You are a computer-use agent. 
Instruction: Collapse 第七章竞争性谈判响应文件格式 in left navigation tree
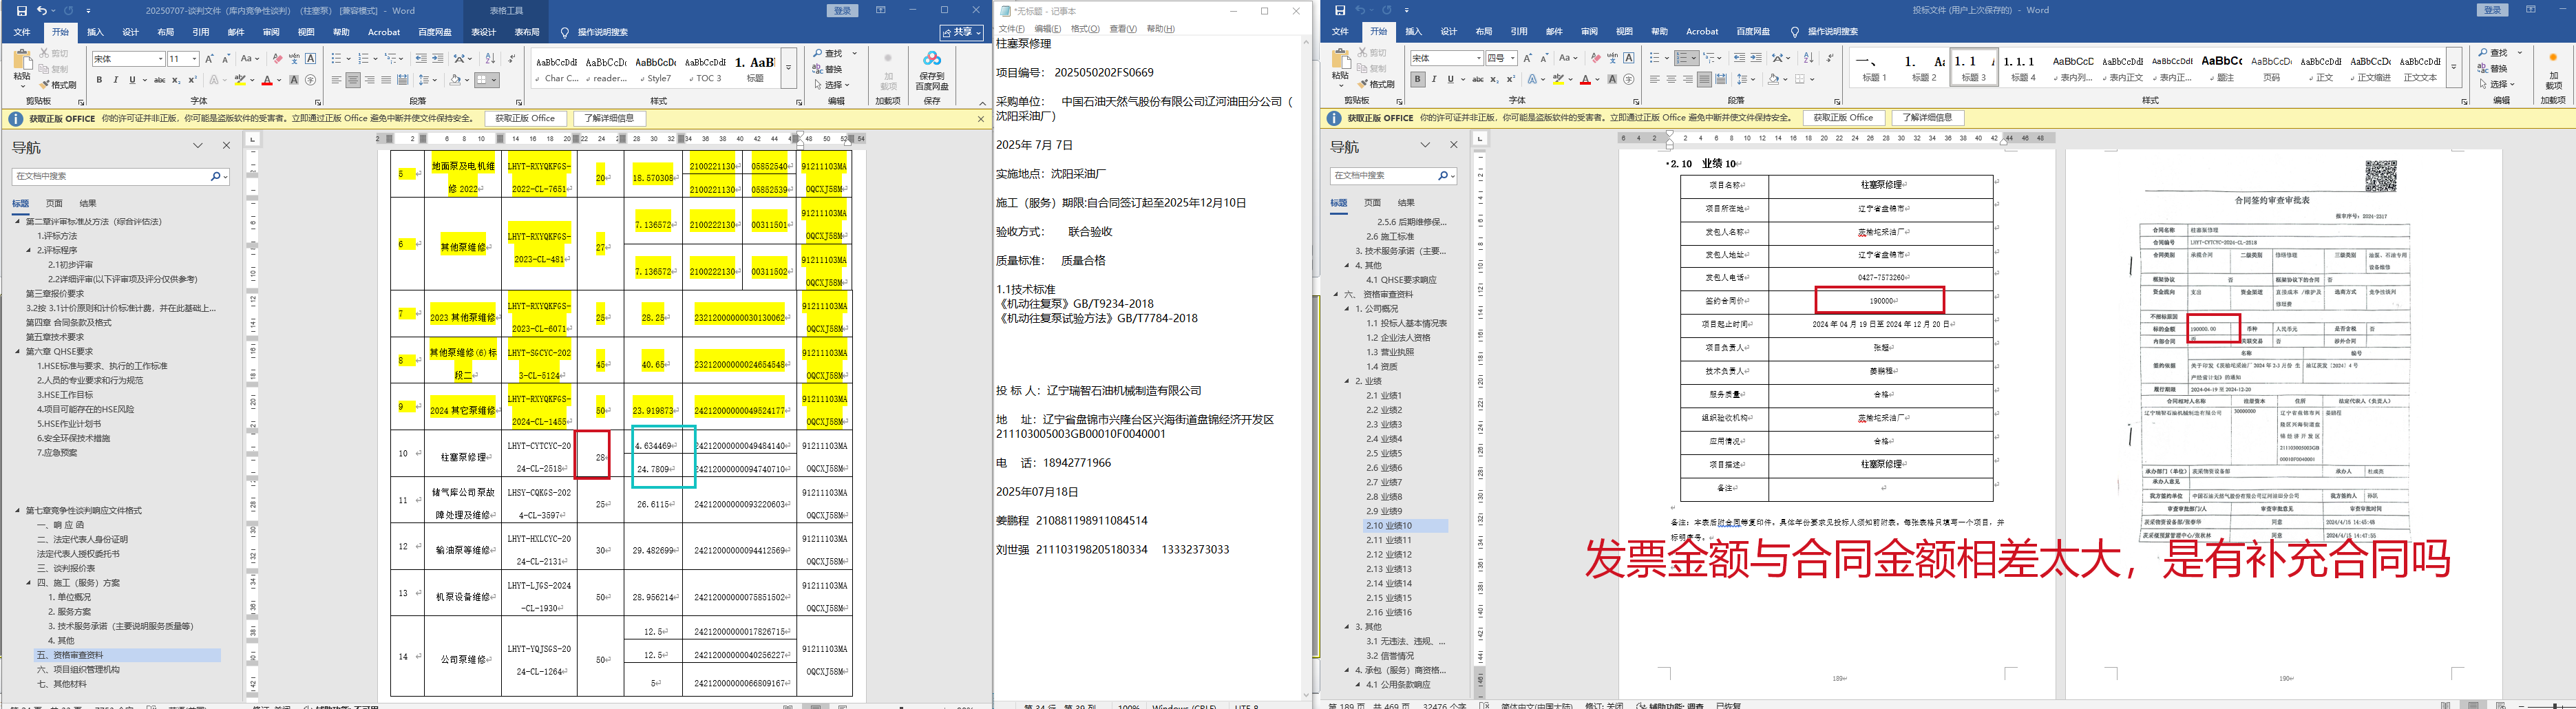(x=17, y=510)
